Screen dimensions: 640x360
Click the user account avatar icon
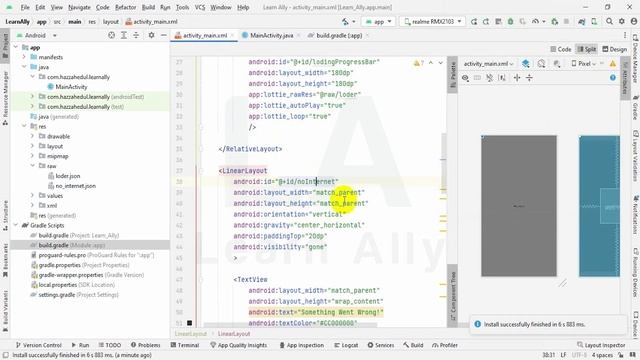633,22
